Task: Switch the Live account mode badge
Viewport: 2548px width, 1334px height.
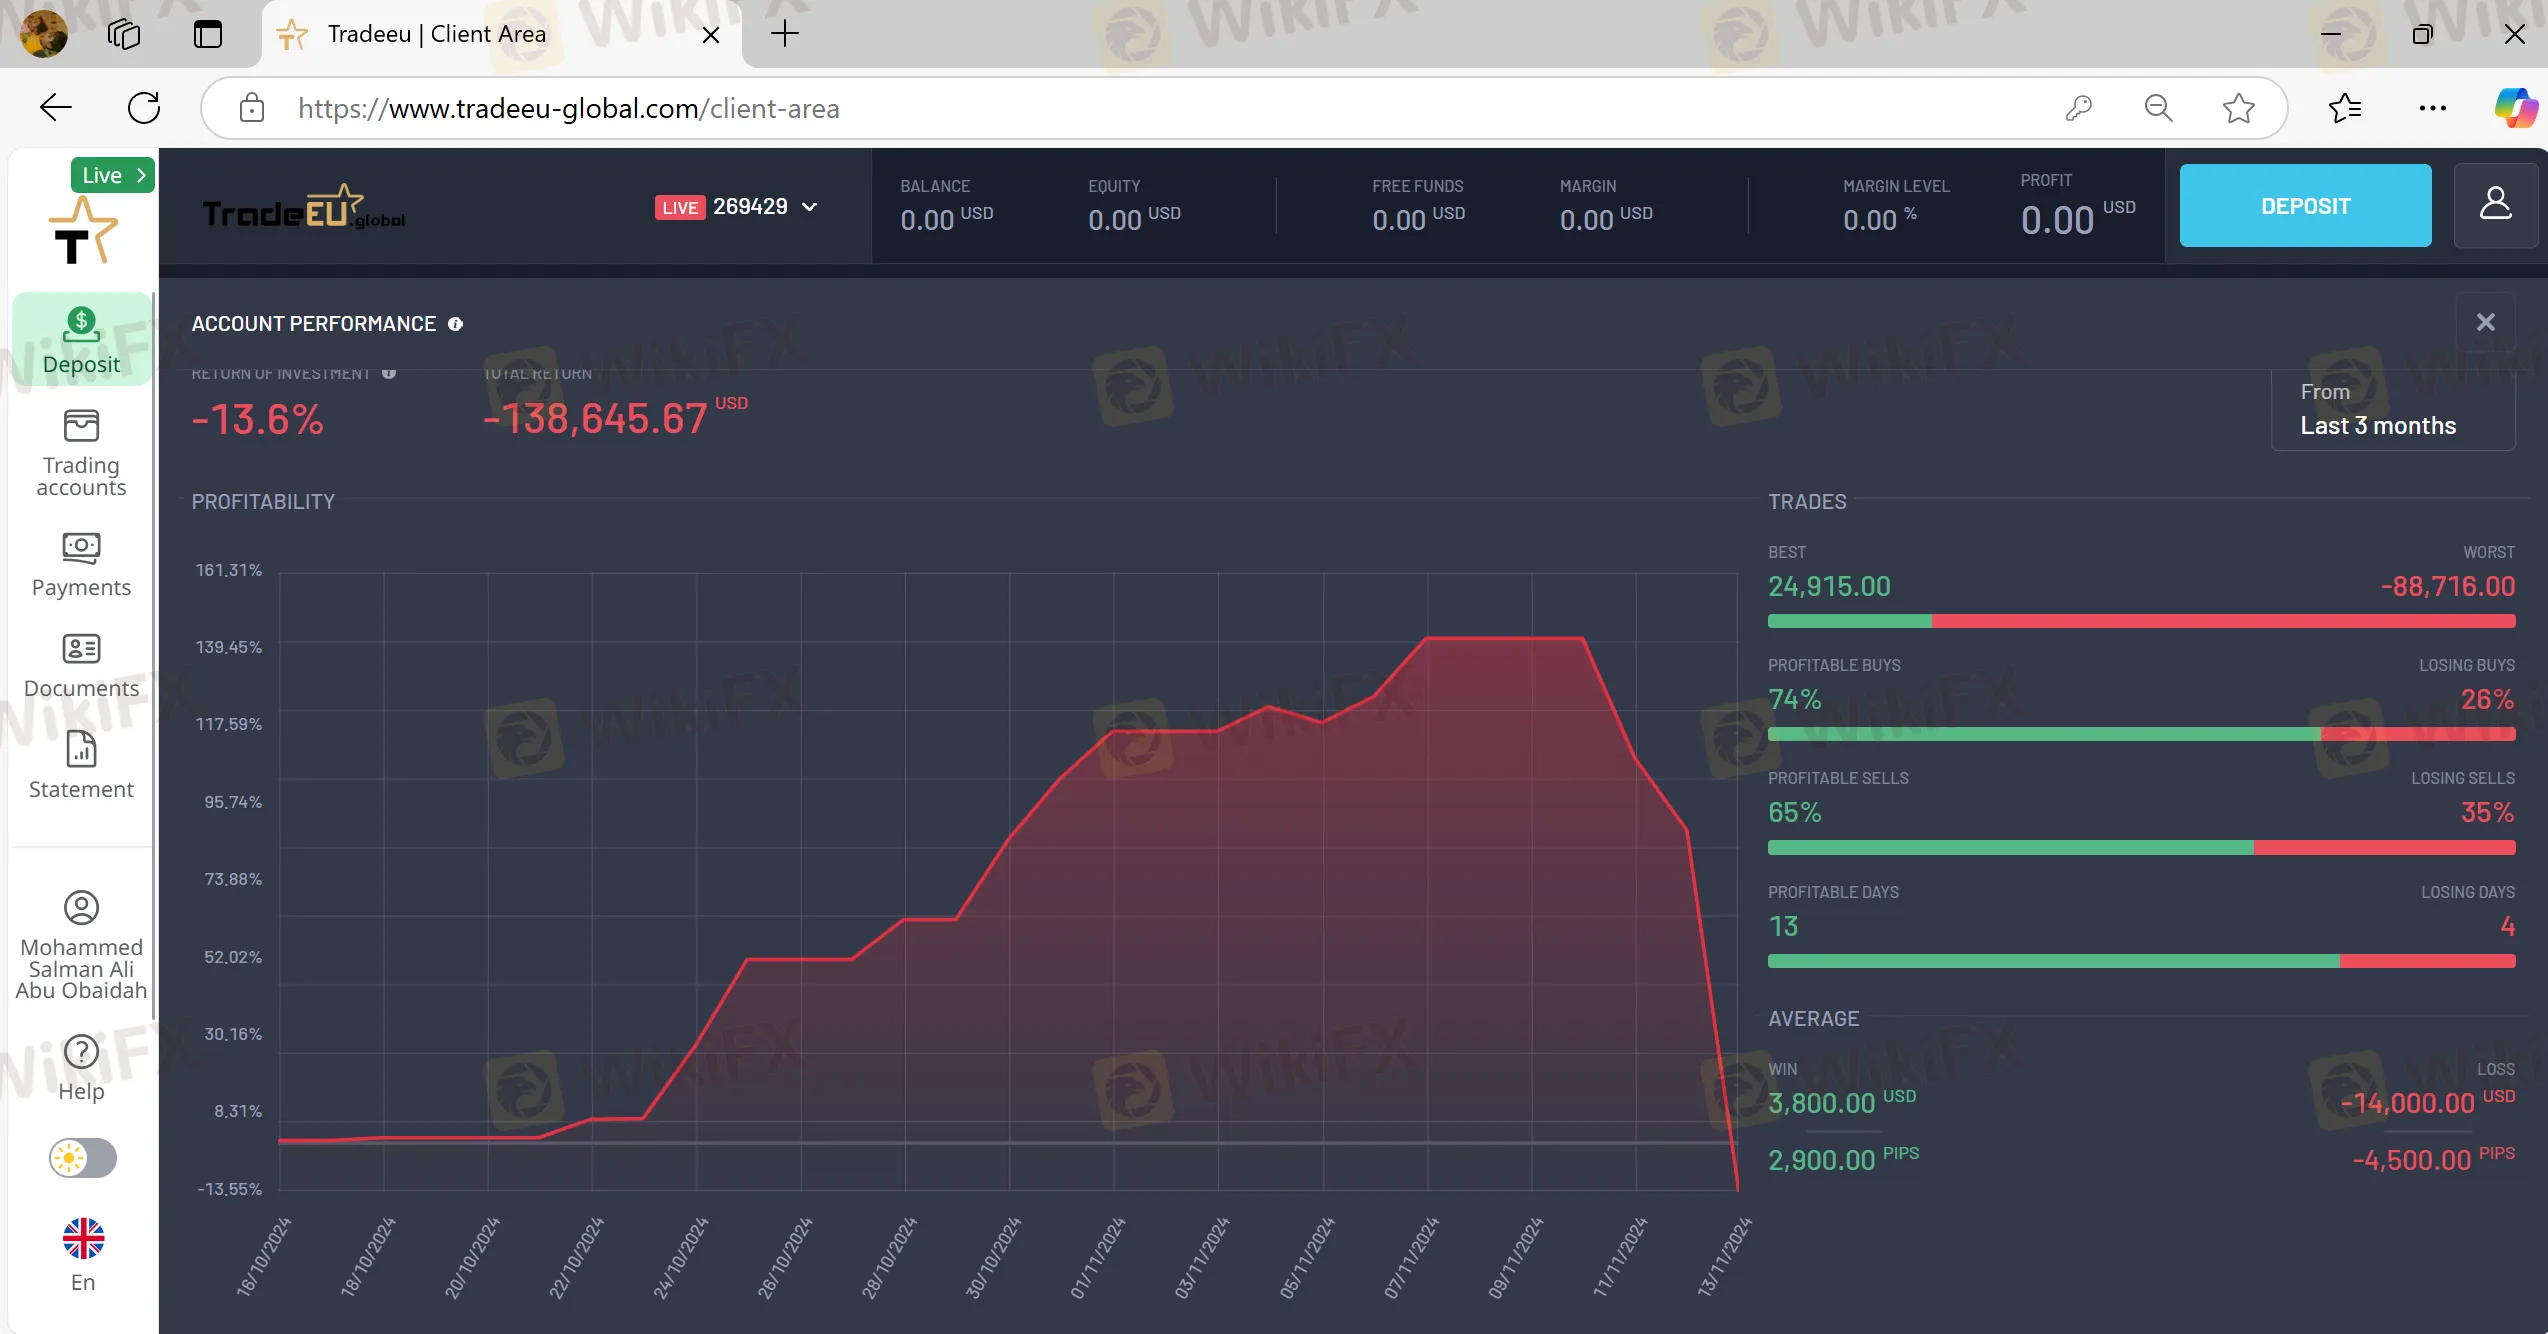Action: pyautogui.click(x=113, y=175)
